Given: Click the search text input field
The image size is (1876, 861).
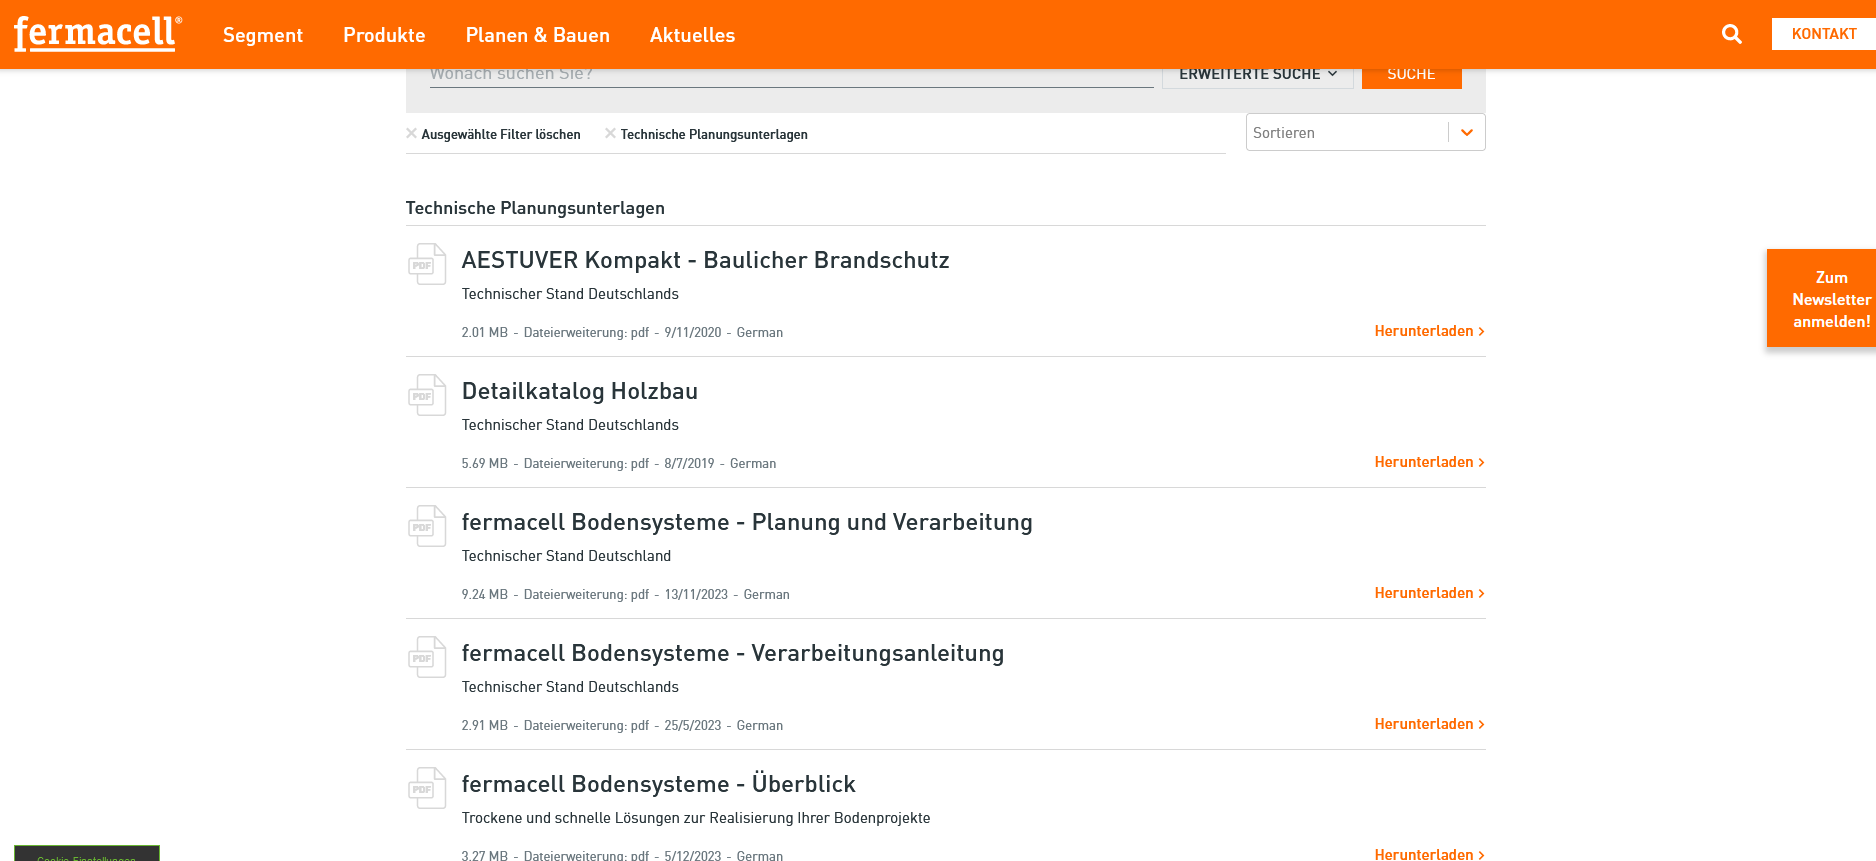Looking at the screenshot, I should pos(791,76).
